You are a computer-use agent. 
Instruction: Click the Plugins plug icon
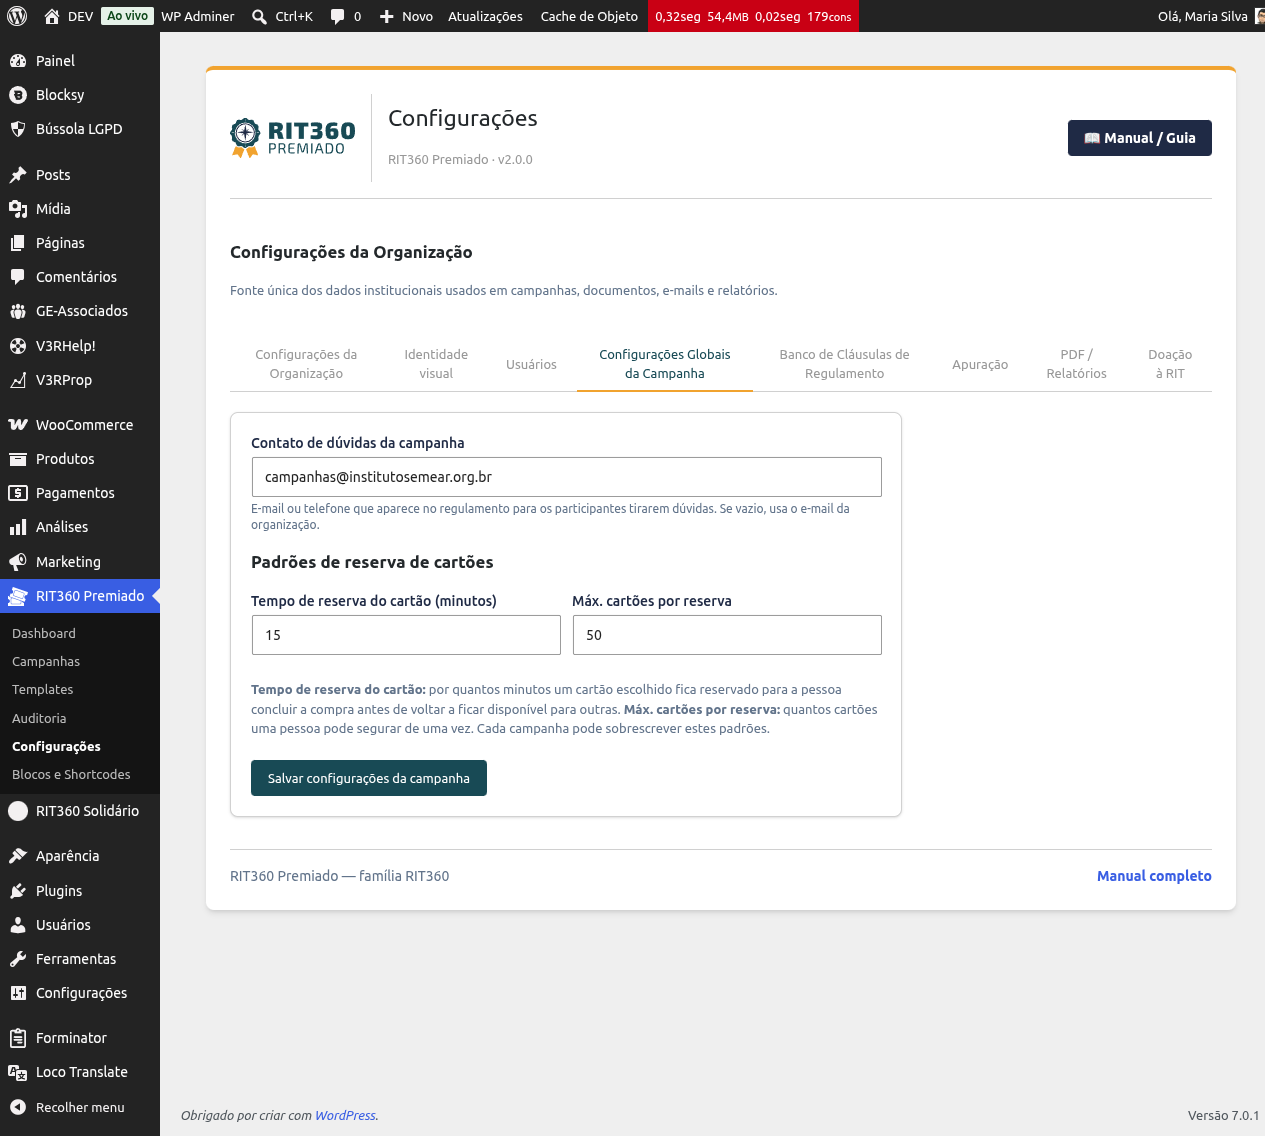click(18, 891)
